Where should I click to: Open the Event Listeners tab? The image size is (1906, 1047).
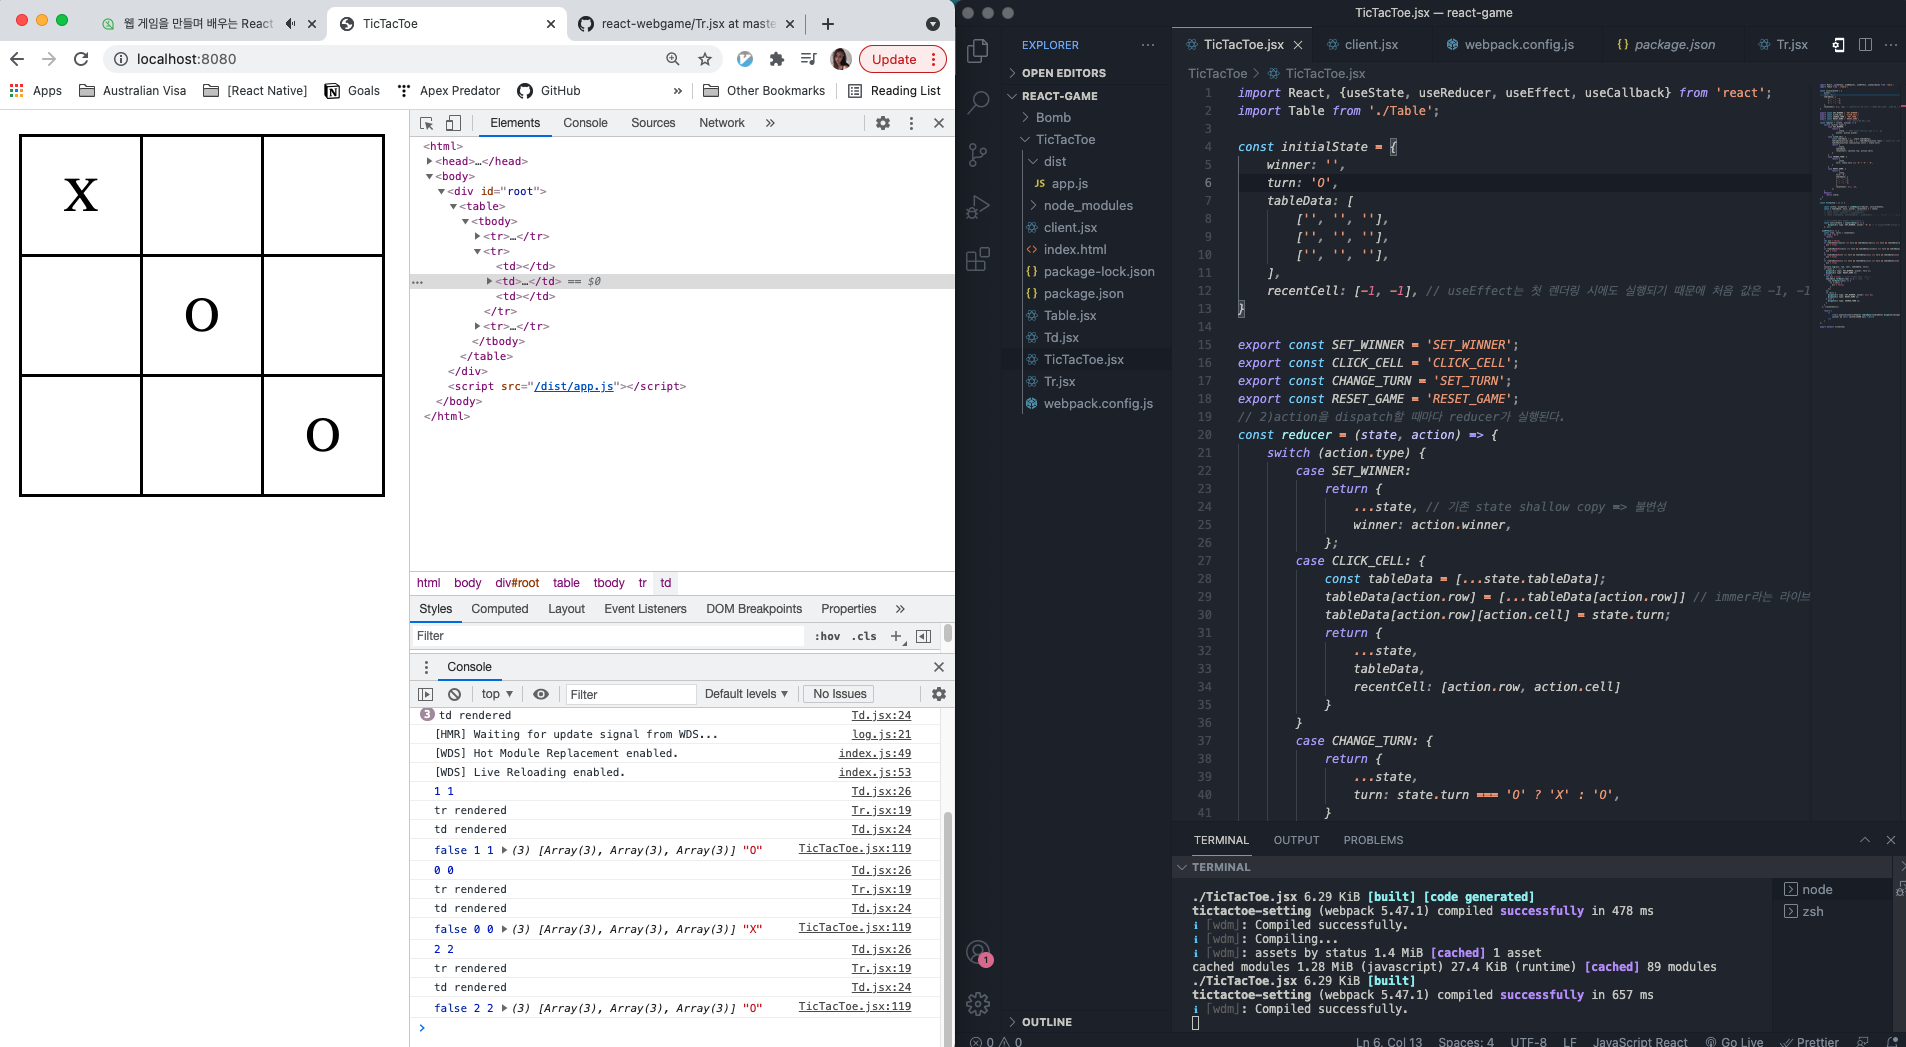coord(645,609)
